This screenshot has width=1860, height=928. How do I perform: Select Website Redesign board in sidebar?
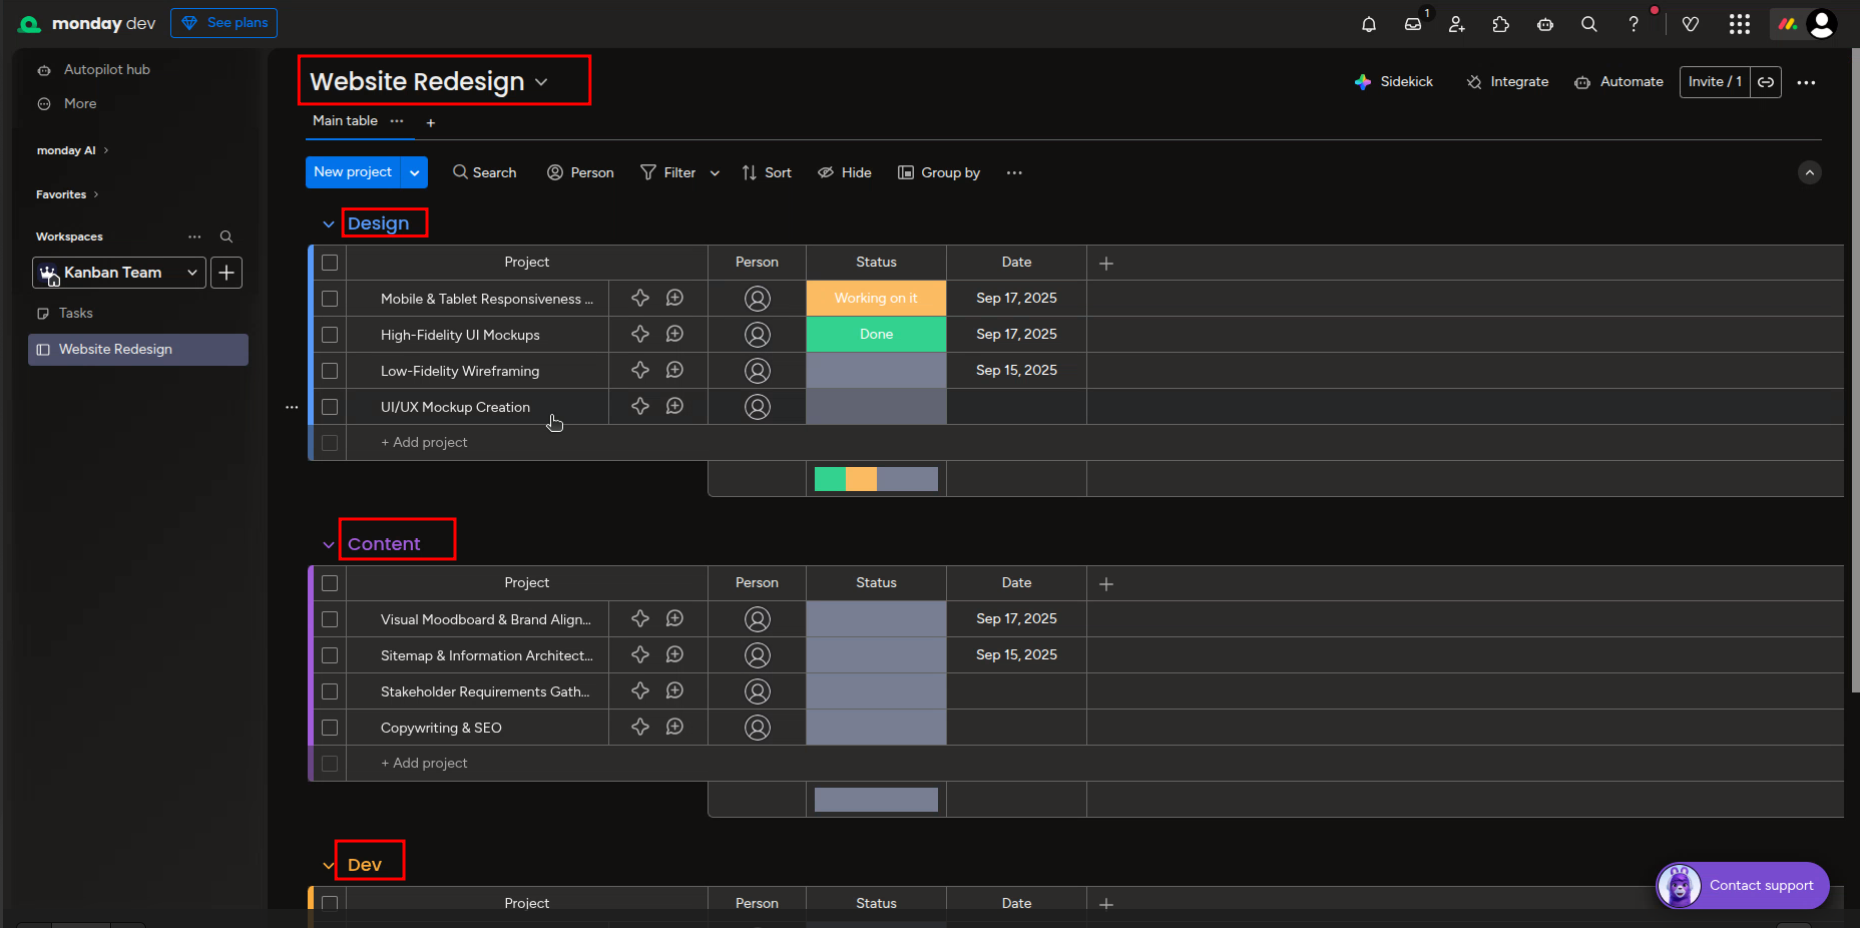(x=138, y=349)
